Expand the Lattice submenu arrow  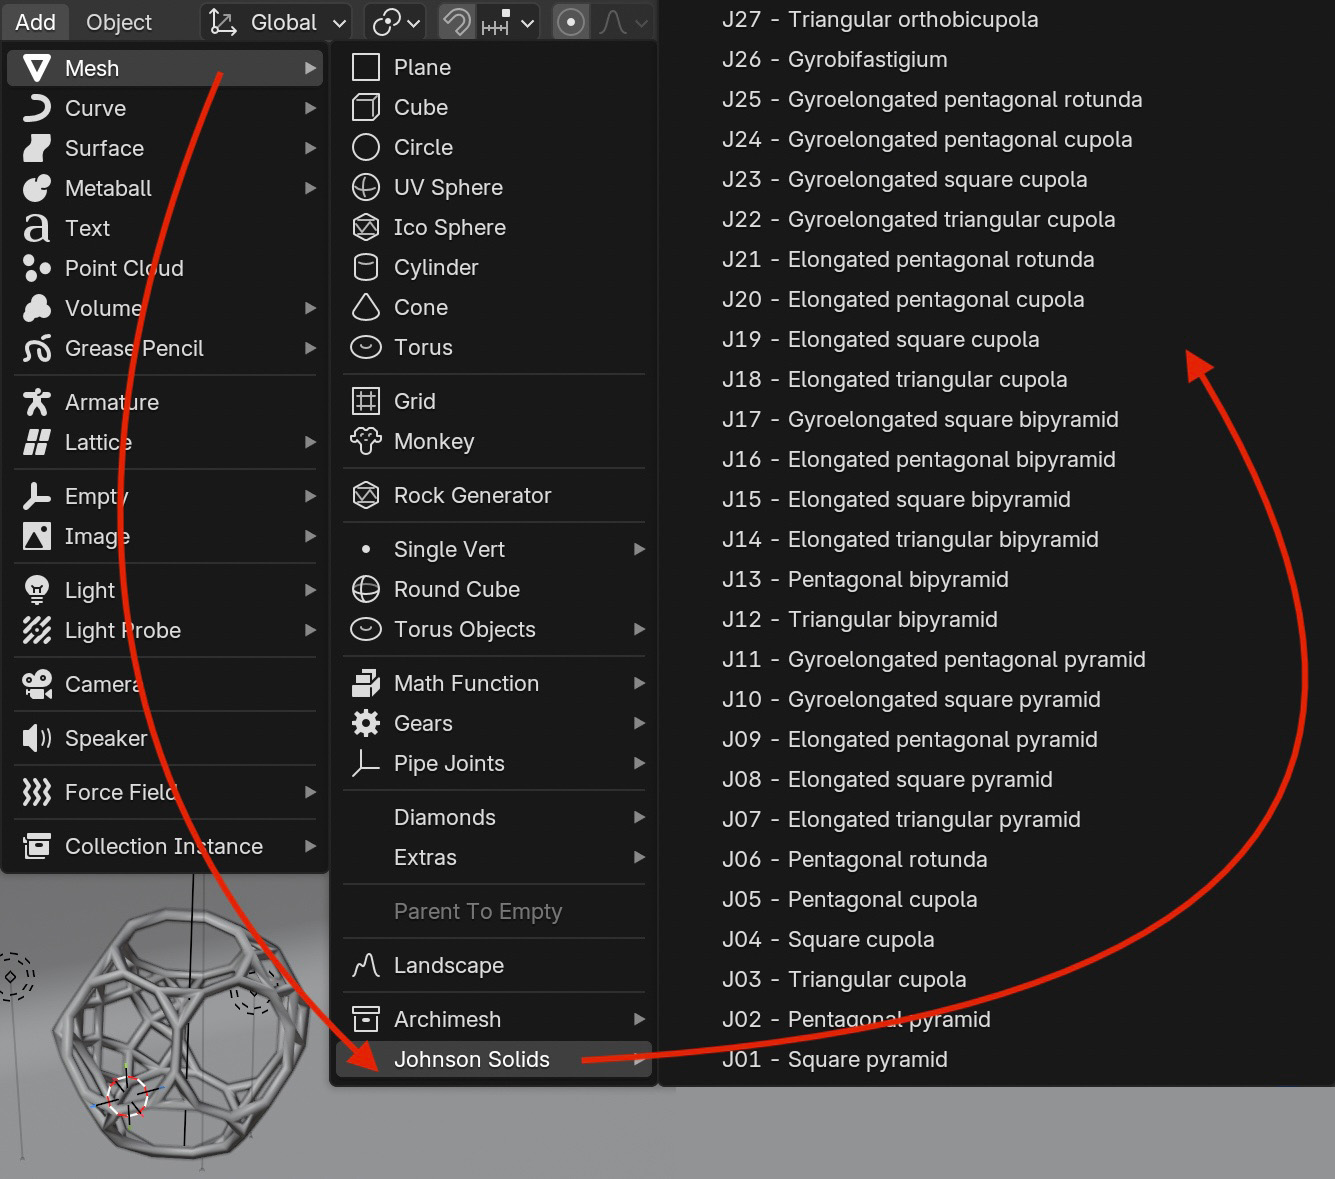310,442
